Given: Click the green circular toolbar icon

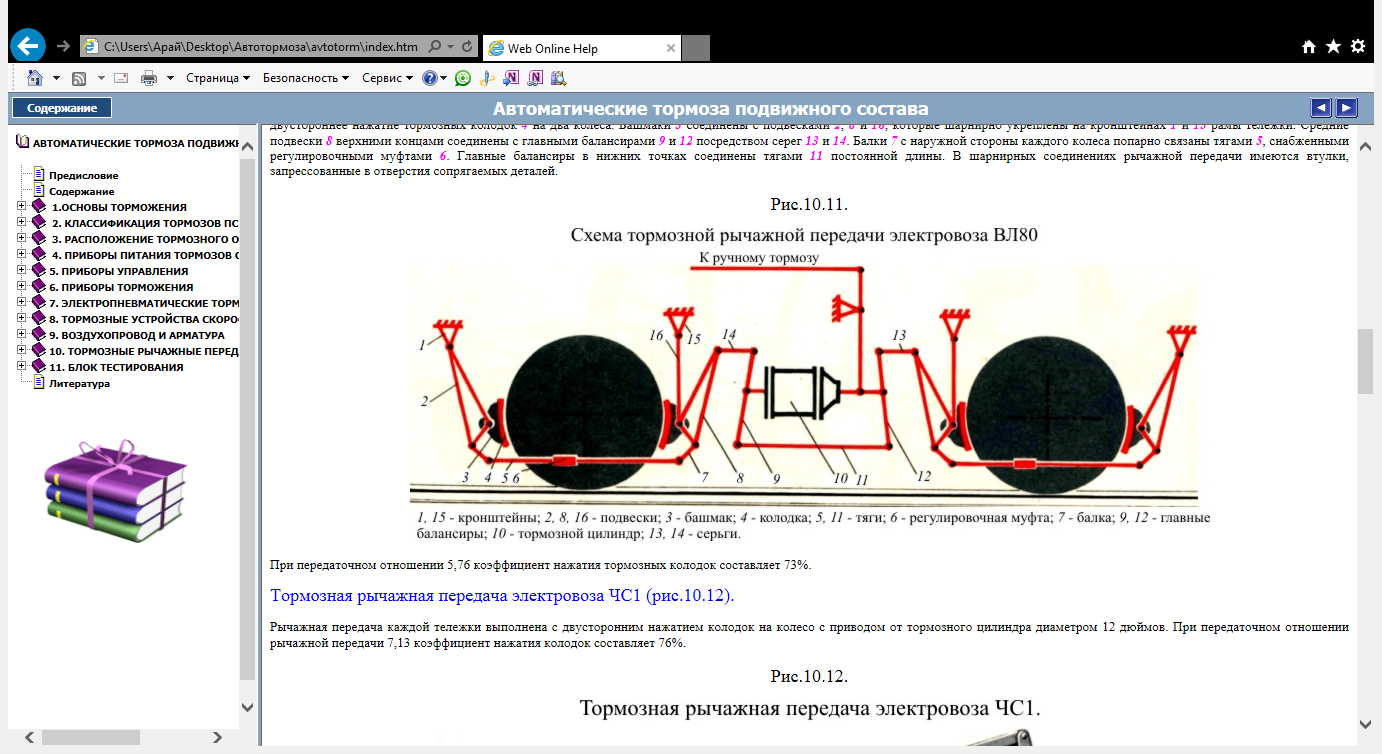Looking at the screenshot, I should pyautogui.click(x=462, y=78).
